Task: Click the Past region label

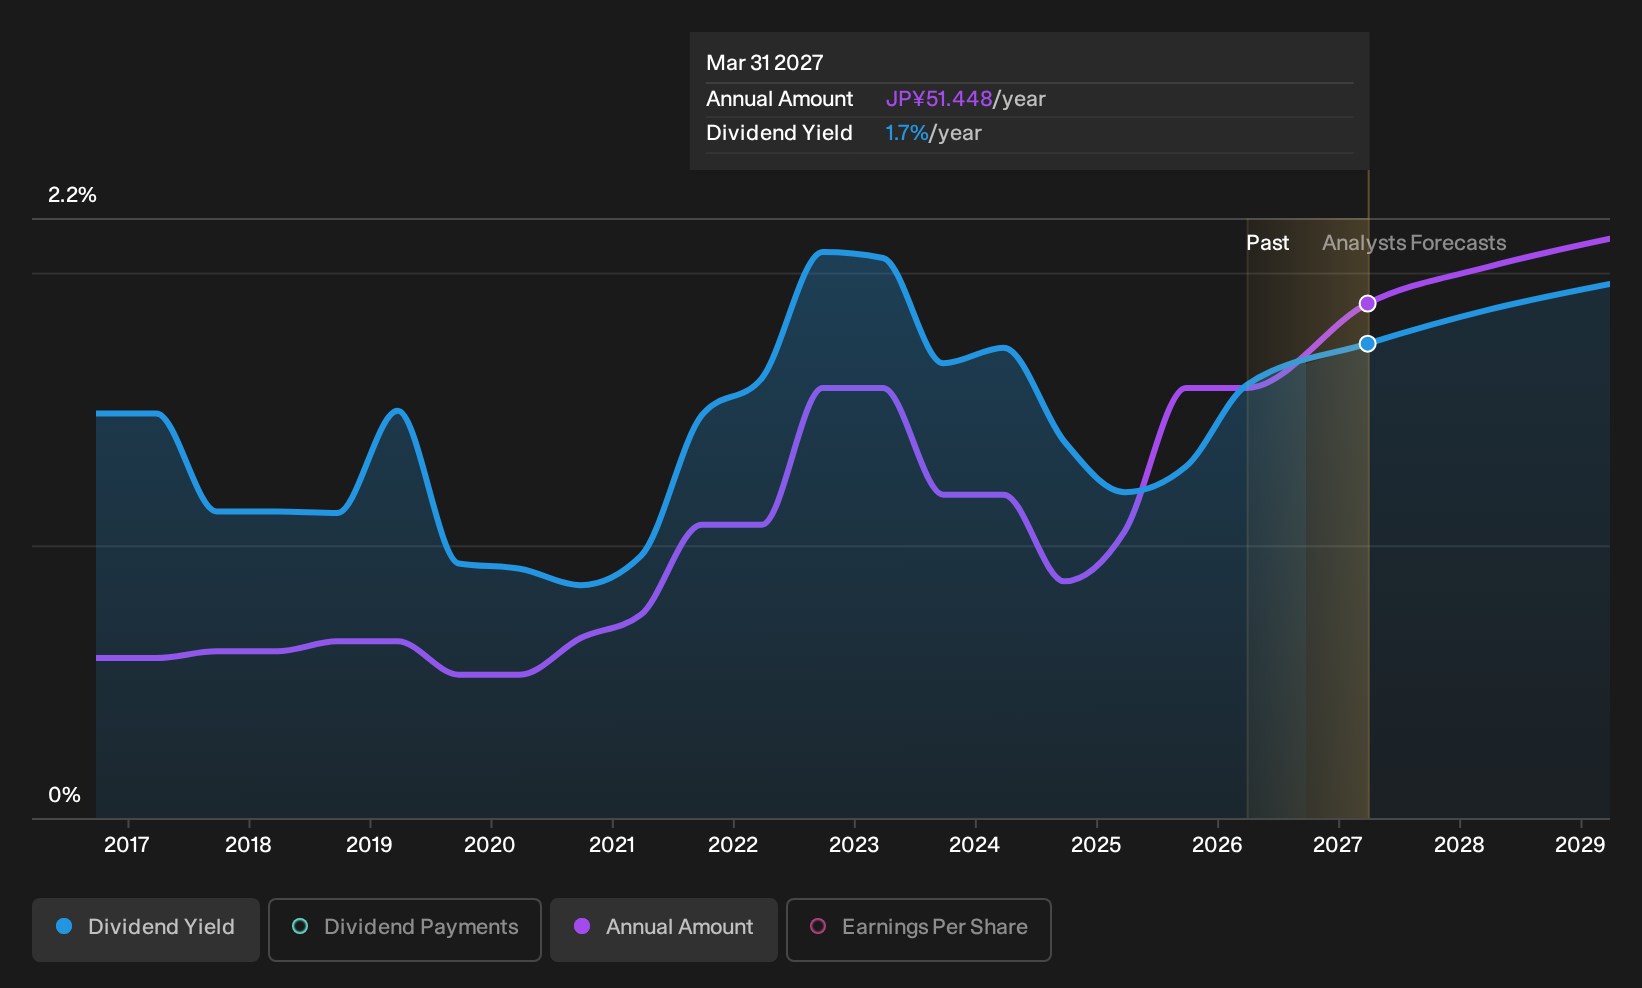Action: 1267,243
